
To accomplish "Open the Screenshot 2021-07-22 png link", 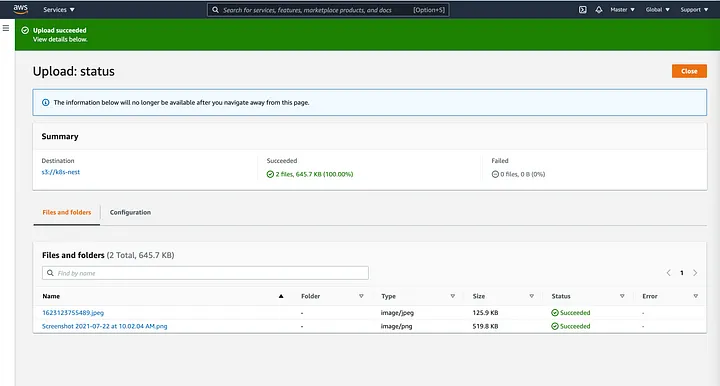I will pos(105,326).
